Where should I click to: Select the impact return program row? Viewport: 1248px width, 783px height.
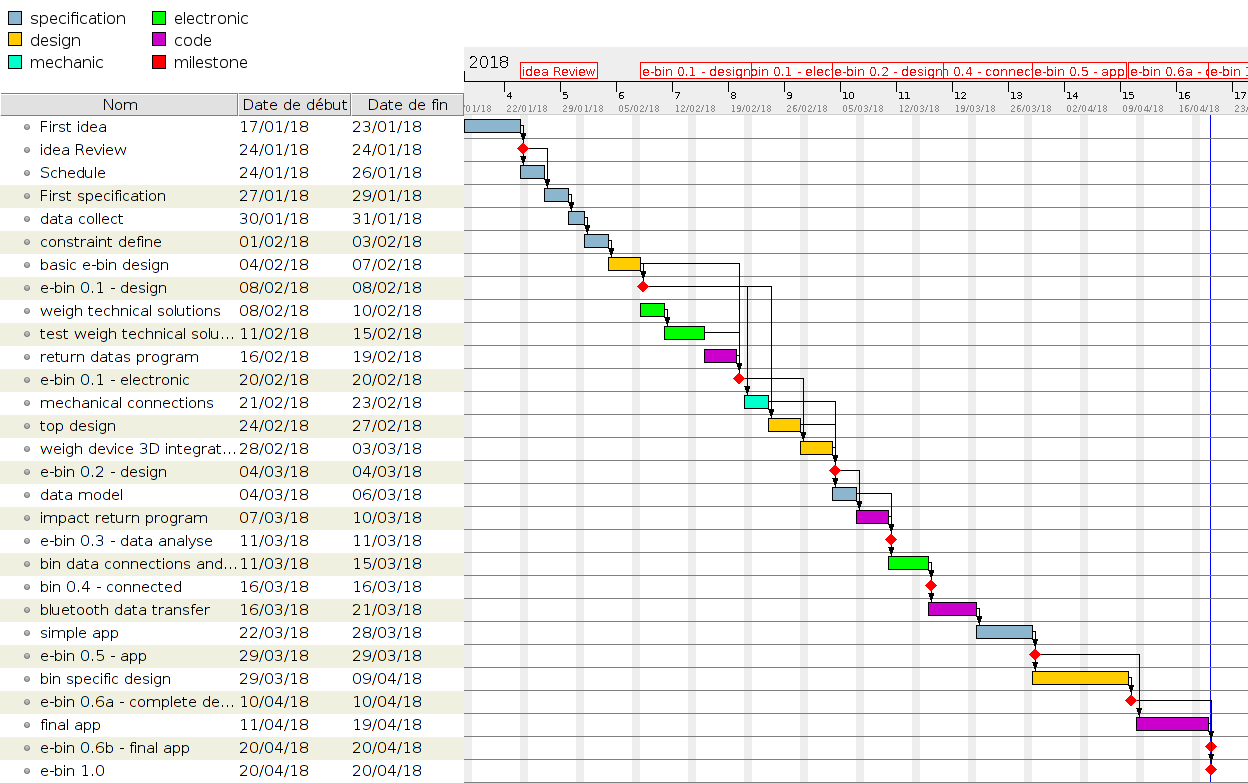pos(232,518)
